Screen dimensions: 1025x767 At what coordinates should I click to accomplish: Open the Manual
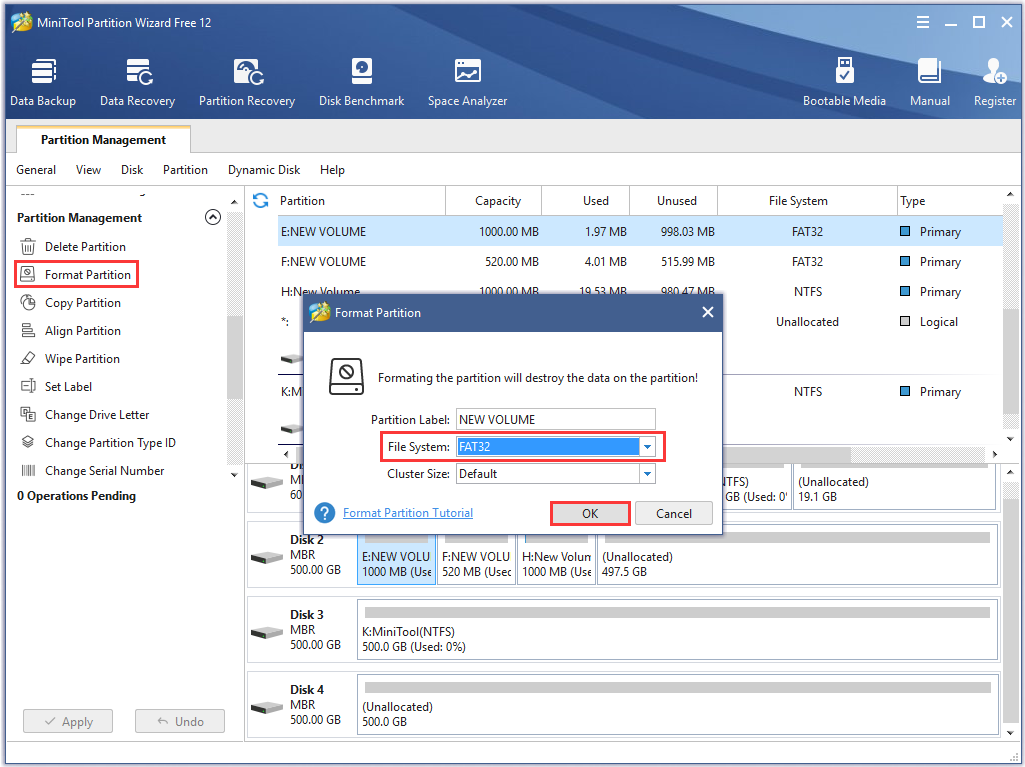tap(930, 82)
